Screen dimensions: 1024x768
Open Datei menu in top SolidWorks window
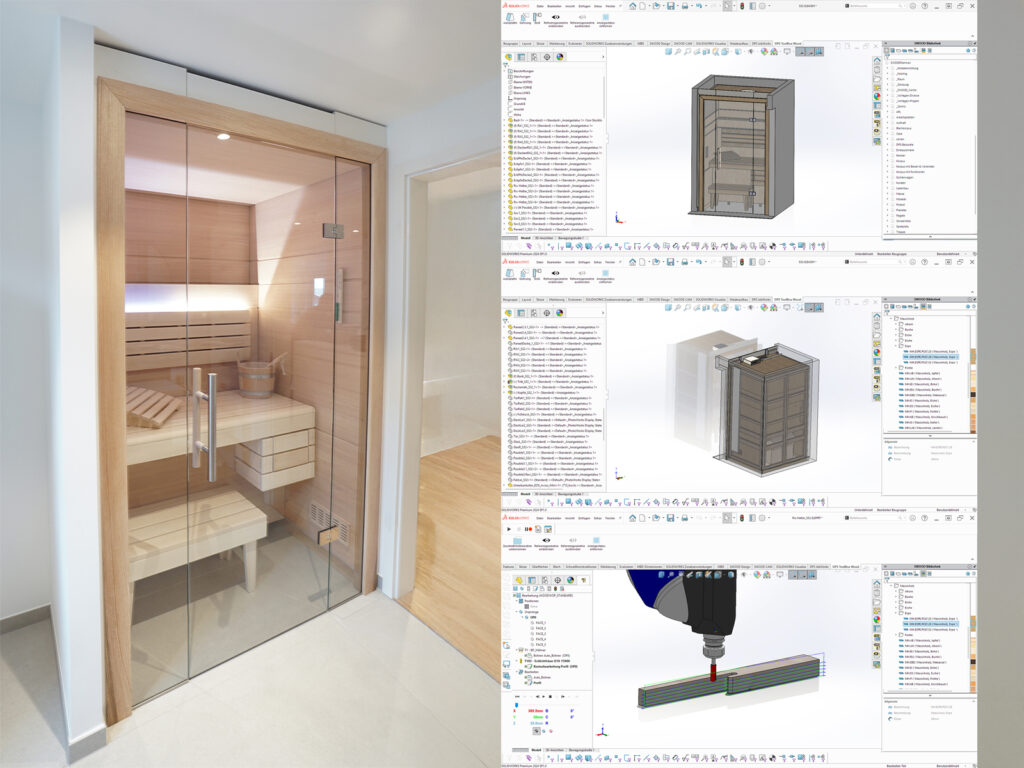(x=540, y=6)
